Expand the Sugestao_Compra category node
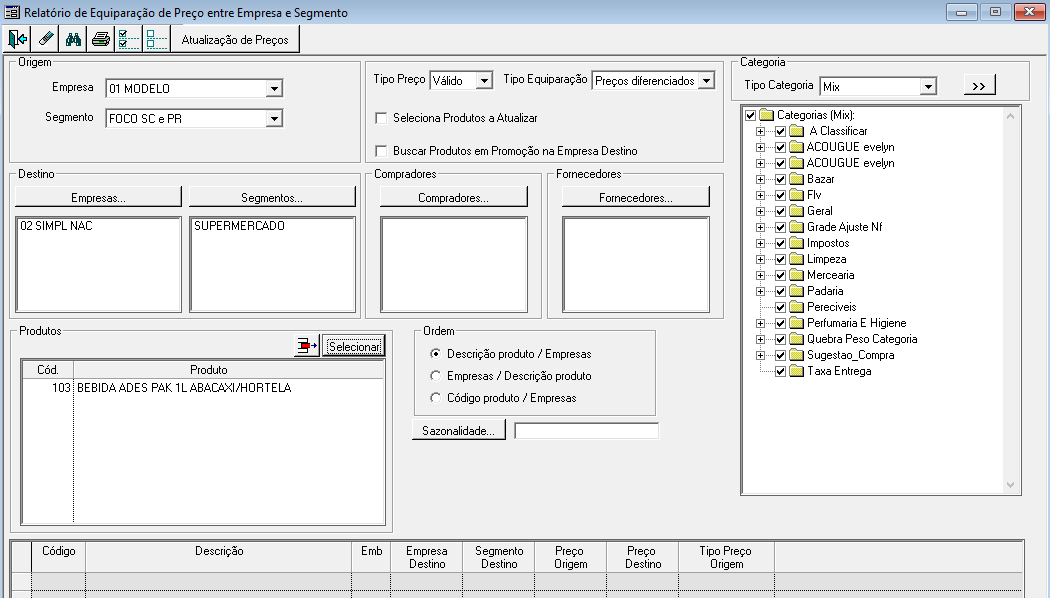The height and width of the screenshot is (598, 1050). [761, 356]
